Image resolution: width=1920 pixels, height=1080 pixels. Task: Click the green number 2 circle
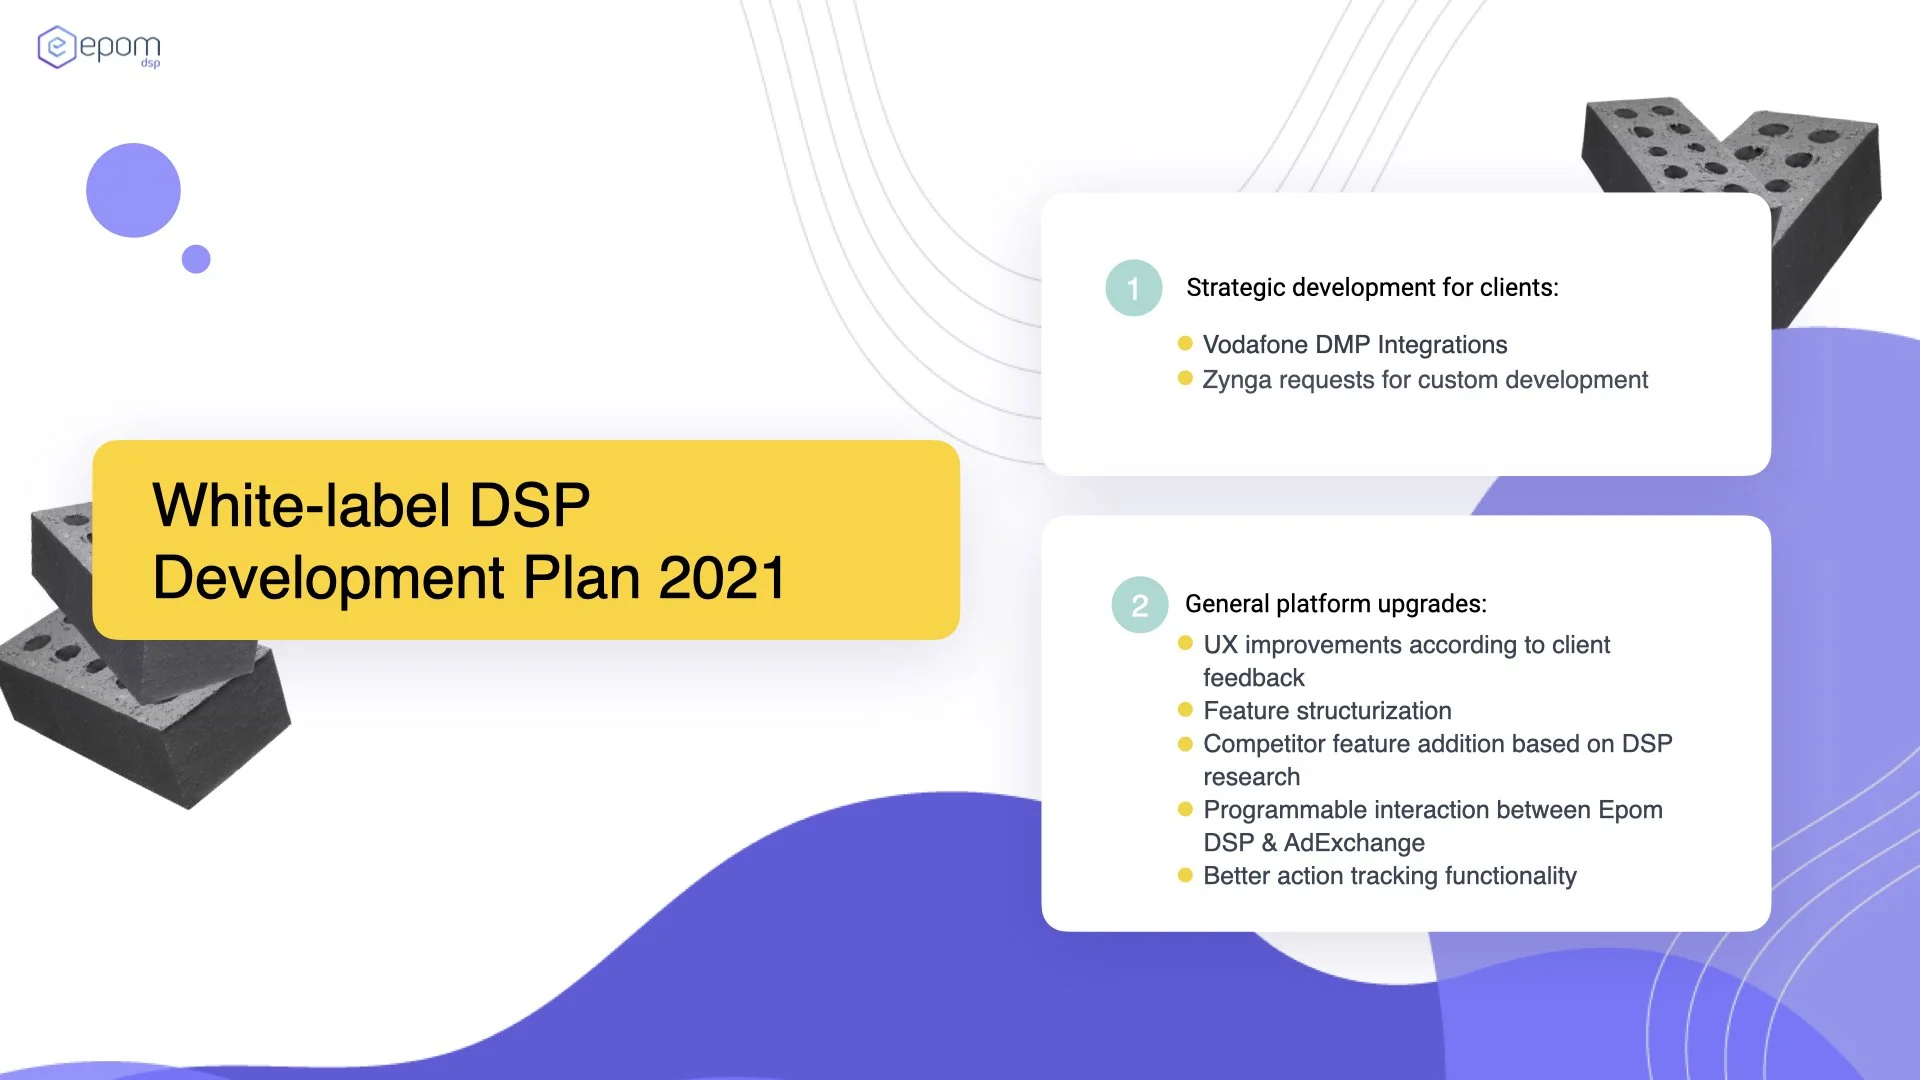[1139, 605]
